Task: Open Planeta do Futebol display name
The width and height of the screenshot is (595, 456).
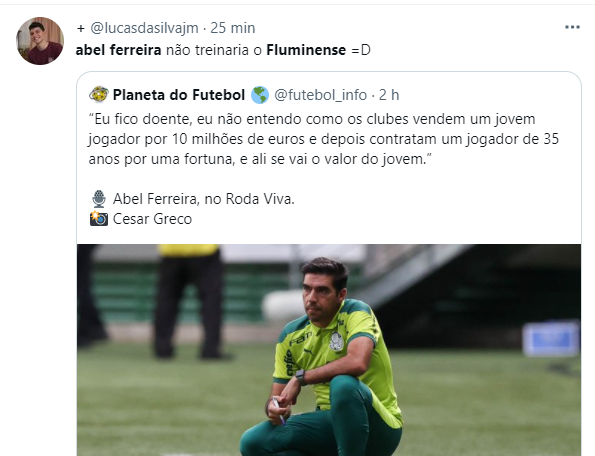Action: click(179, 95)
